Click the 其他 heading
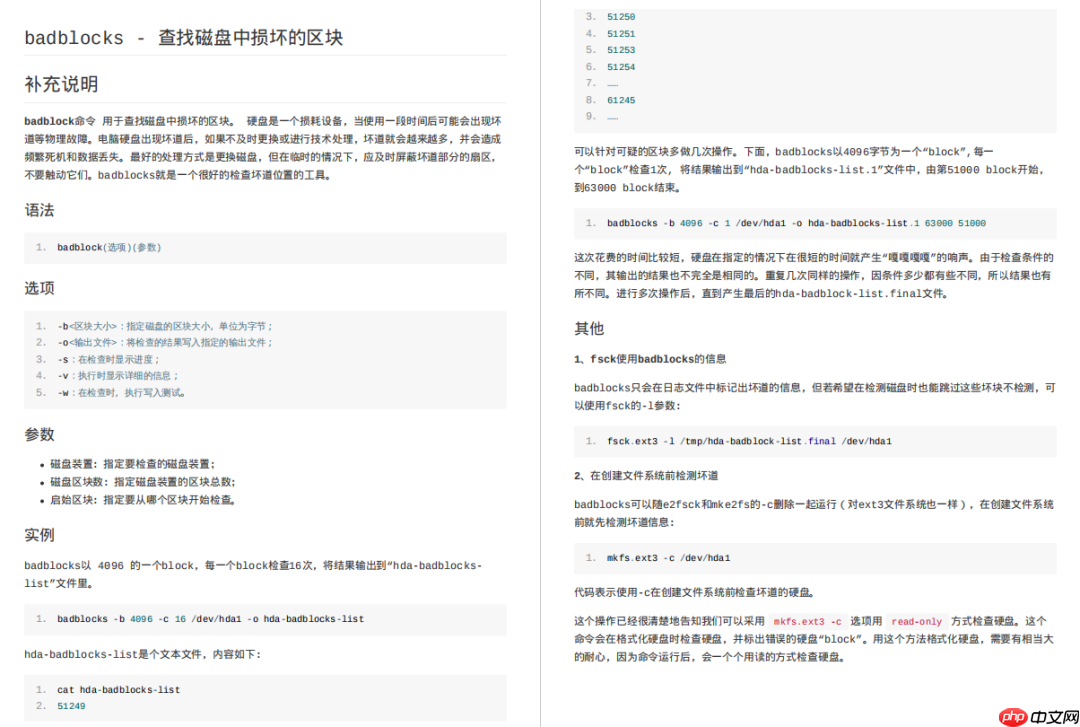This screenshot has height=727, width=1080. (x=588, y=327)
